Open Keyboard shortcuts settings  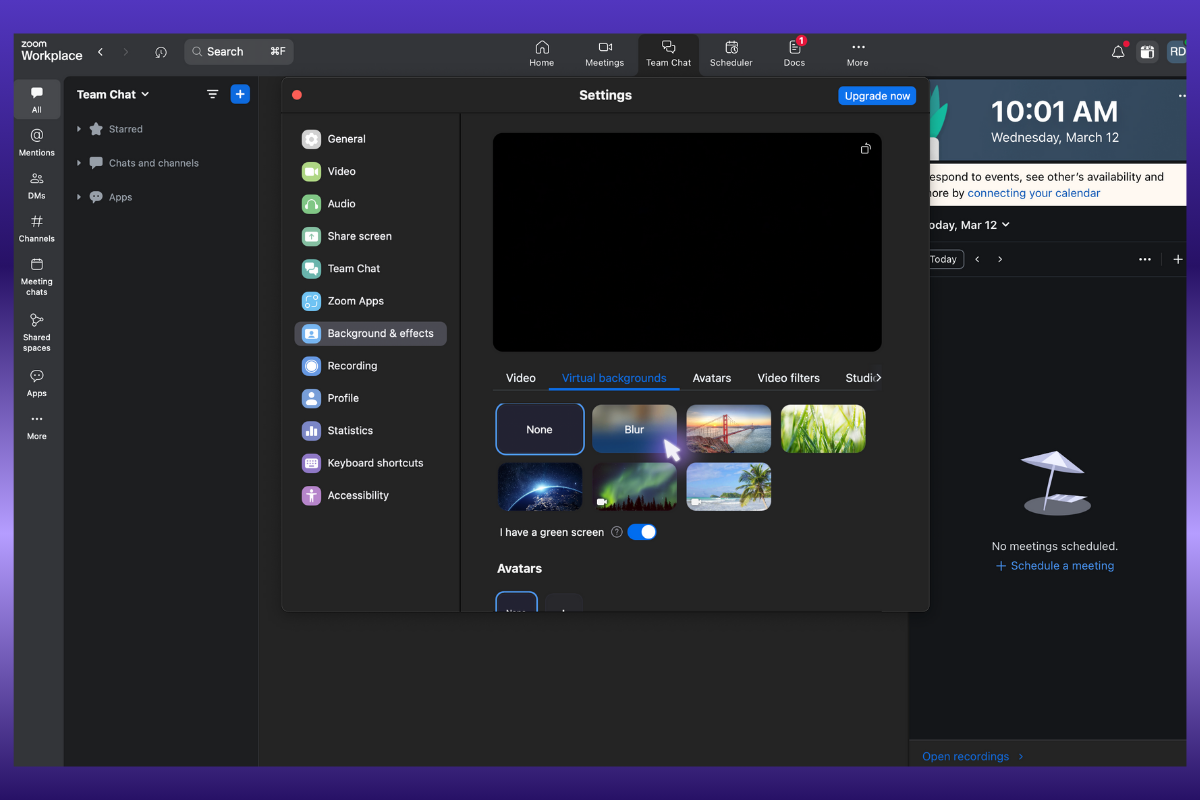[370, 463]
